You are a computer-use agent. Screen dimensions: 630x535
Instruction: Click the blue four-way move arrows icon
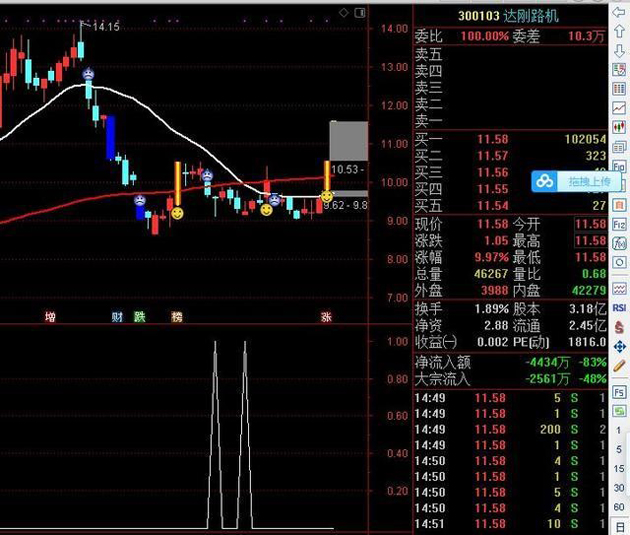click(619, 346)
